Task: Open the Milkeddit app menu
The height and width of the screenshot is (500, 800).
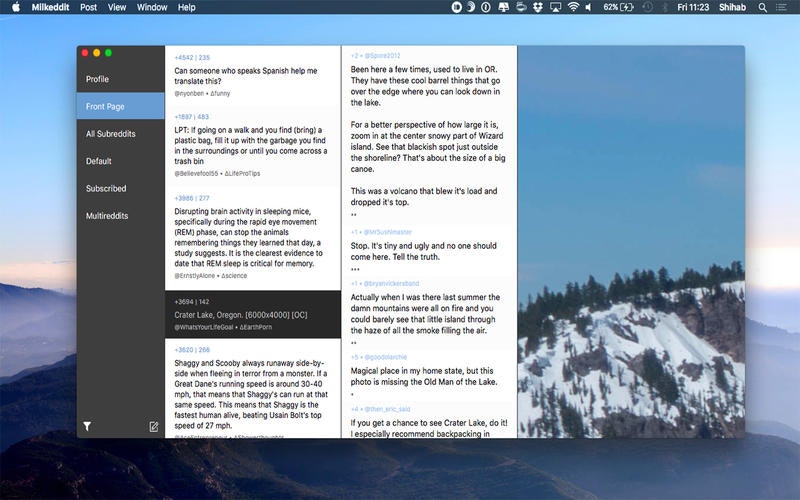Action: tap(50, 7)
